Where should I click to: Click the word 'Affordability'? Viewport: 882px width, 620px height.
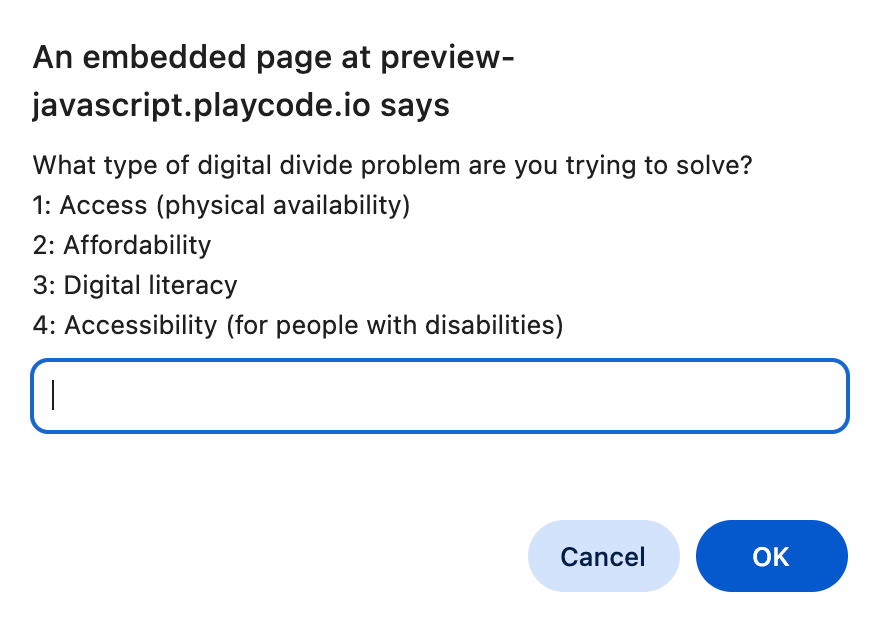point(137,245)
